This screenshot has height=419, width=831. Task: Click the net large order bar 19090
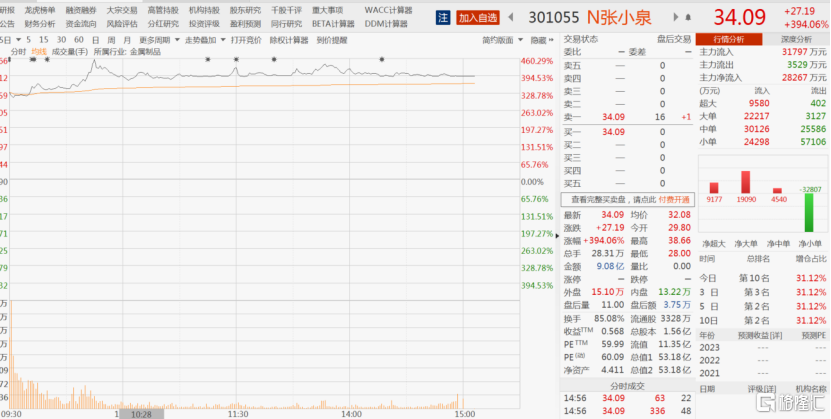tap(745, 182)
